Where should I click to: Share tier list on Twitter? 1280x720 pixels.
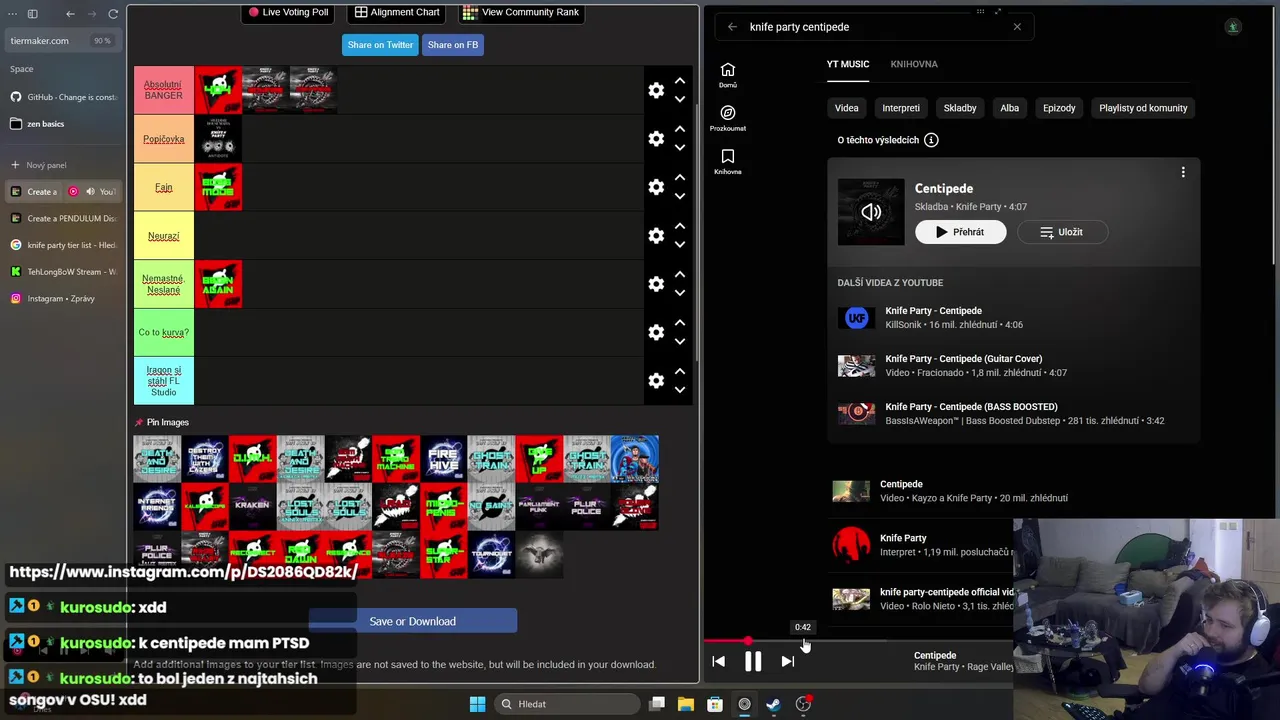[x=380, y=45]
